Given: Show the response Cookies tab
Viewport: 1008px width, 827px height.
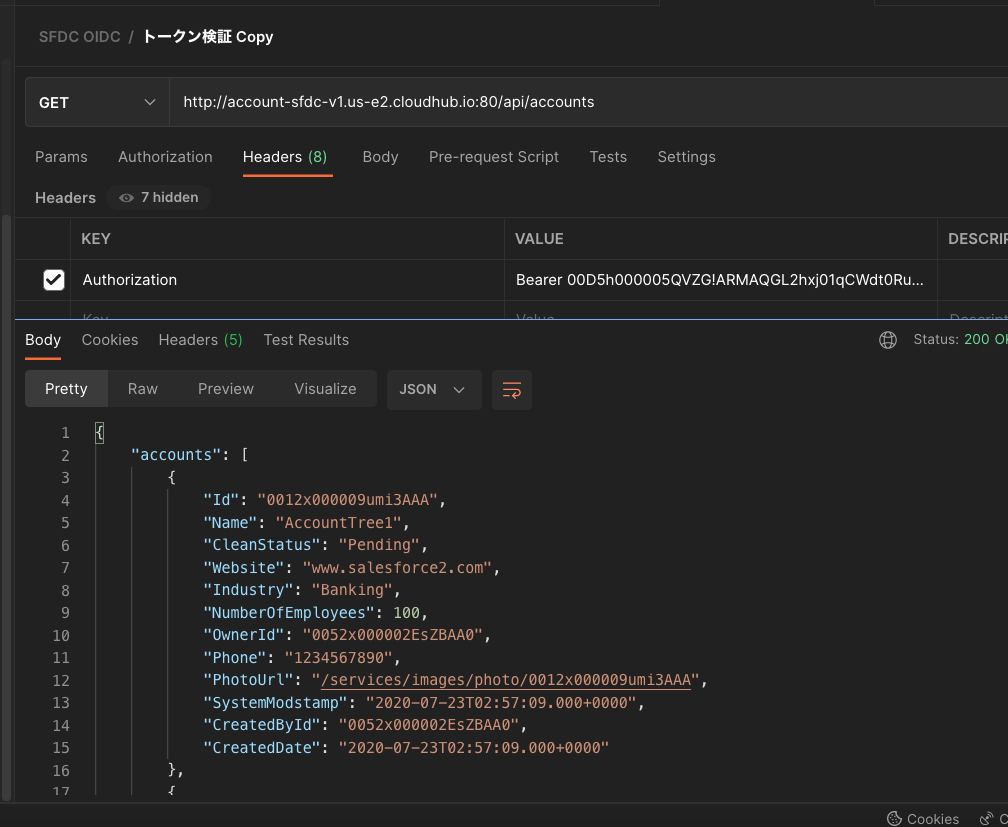Looking at the screenshot, I should pyautogui.click(x=110, y=340).
